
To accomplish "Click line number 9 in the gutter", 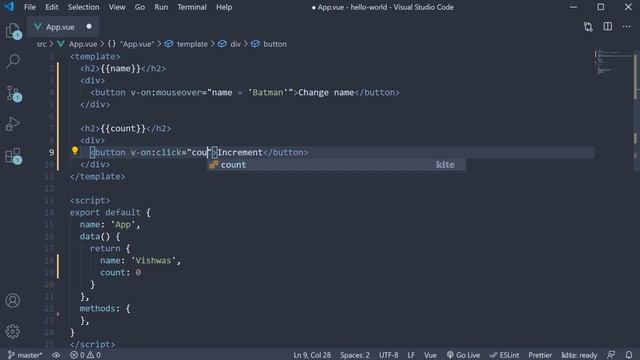I will point(51,152).
